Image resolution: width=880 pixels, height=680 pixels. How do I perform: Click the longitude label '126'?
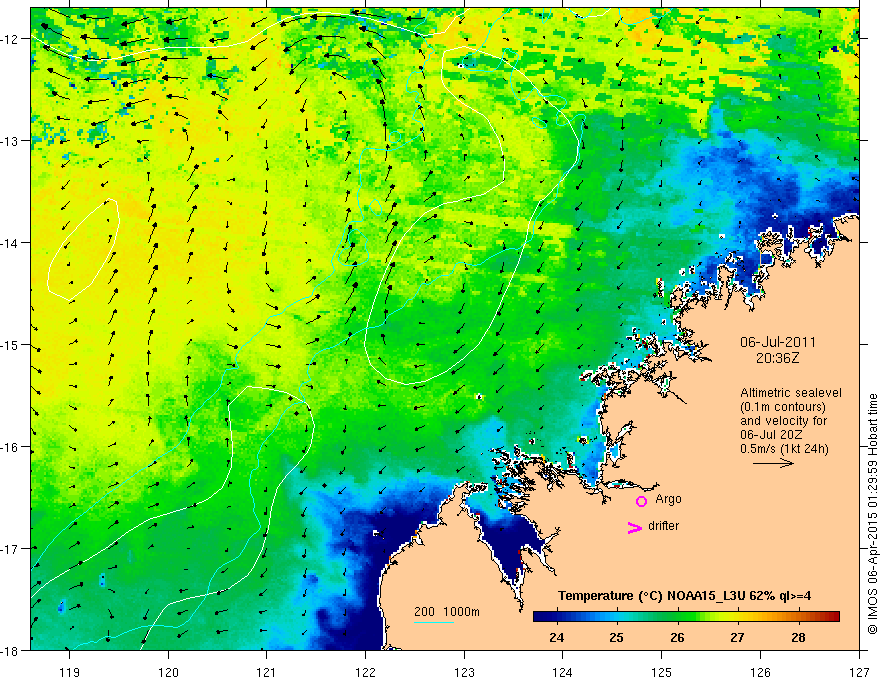click(x=760, y=672)
